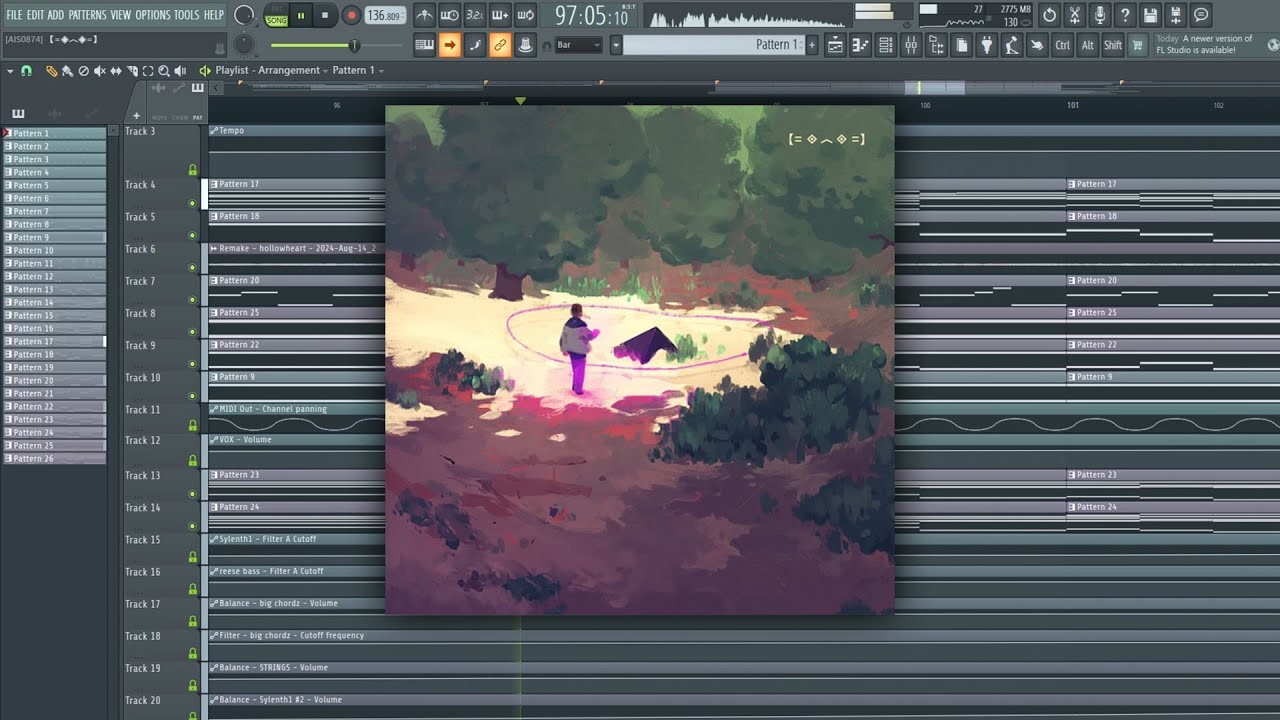Open the PATTERNS menu
The width and height of the screenshot is (1280, 720).
pyautogui.click(x=87, y=15)
